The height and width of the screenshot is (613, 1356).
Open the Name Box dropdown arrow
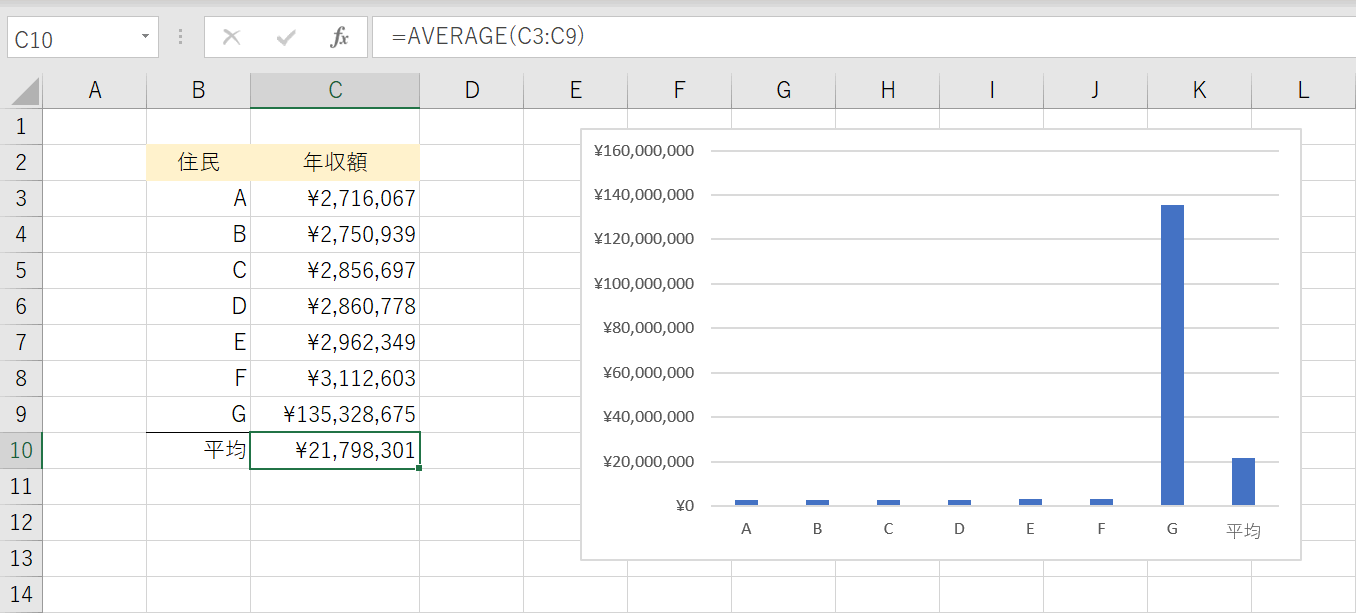pos(146,37)
